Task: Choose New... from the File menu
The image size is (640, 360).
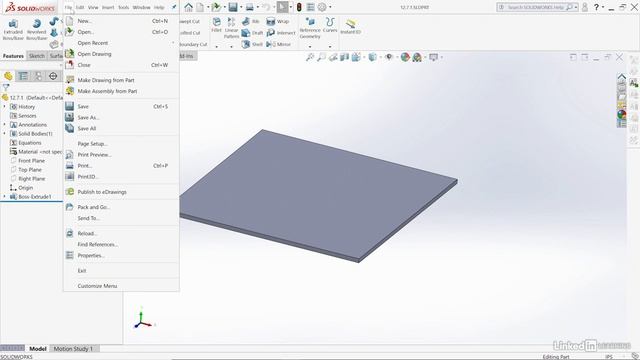Action: (121, 21)
